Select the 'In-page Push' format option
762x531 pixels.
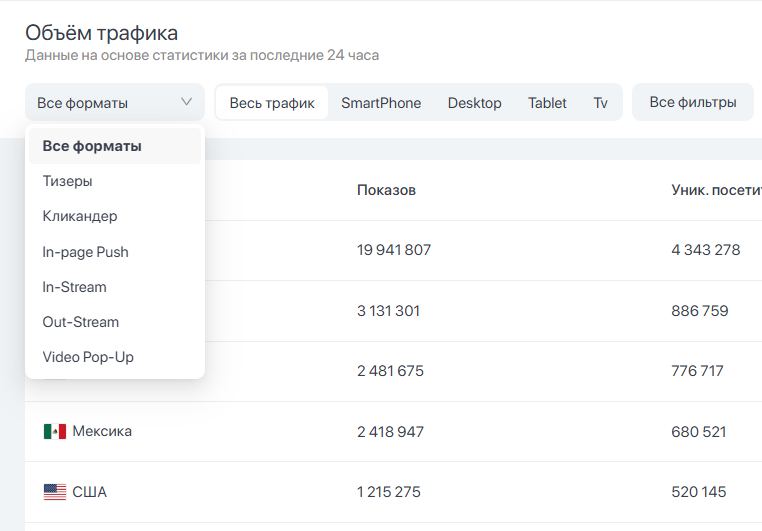point(85,252)
